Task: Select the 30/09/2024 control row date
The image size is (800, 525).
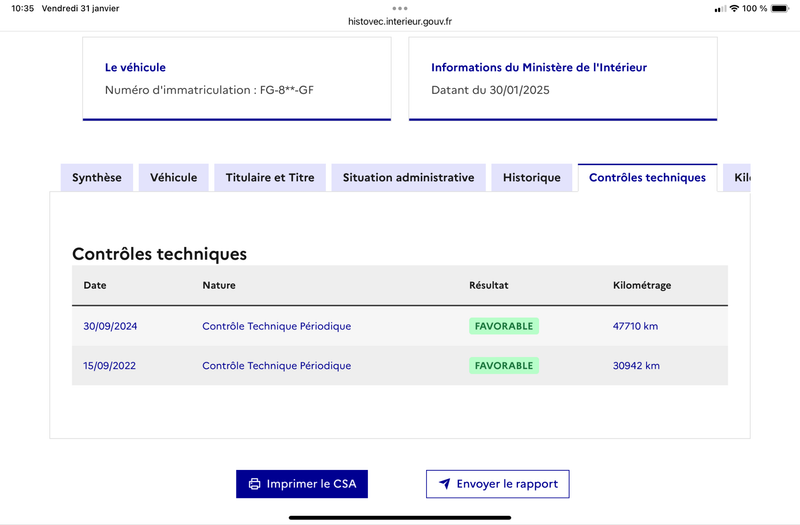Action: coord(110,326)
